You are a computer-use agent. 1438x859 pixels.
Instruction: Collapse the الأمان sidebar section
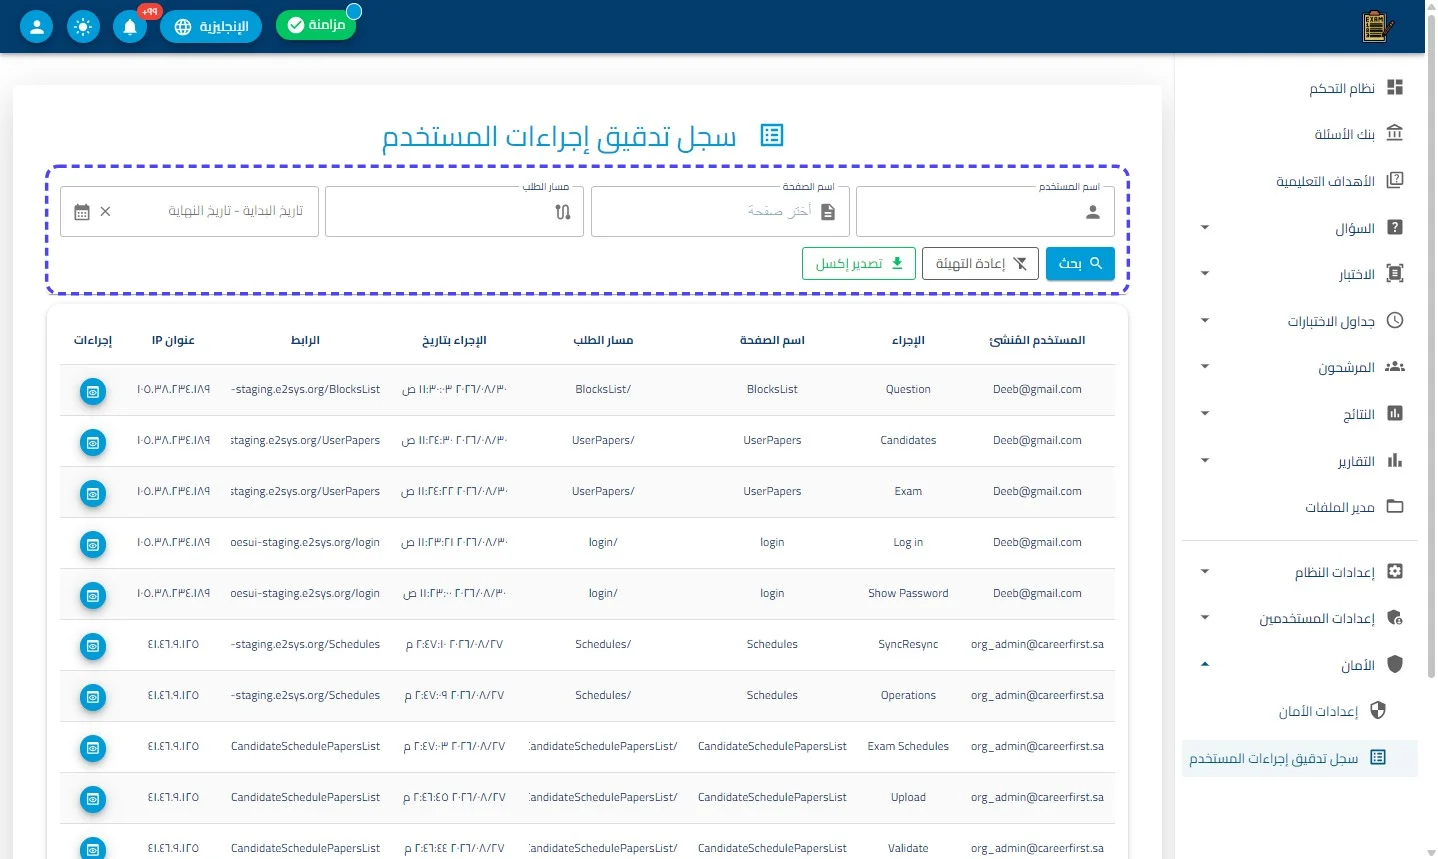point(1205,665)
